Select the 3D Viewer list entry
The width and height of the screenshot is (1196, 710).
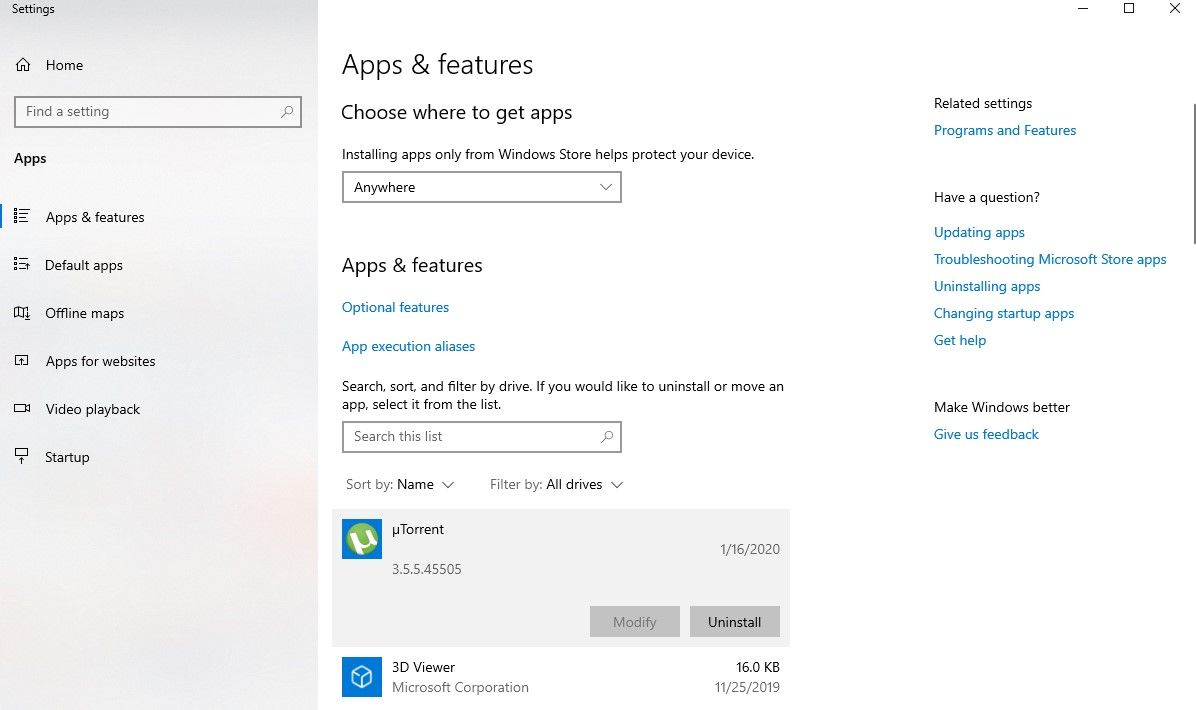coord(561,677)
